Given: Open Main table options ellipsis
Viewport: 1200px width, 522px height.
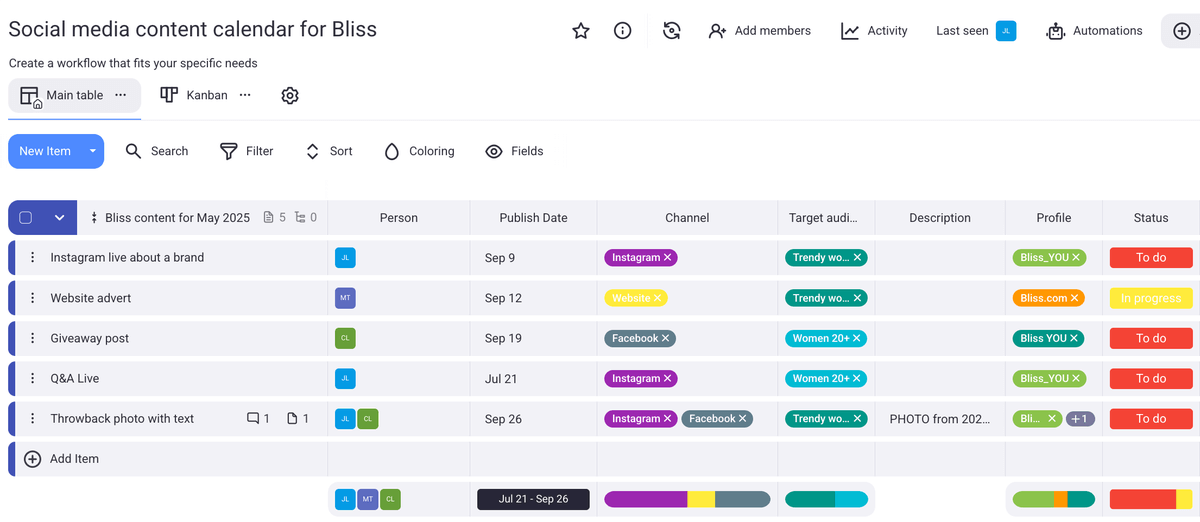Looking at the screenshot, I should 121,95.
